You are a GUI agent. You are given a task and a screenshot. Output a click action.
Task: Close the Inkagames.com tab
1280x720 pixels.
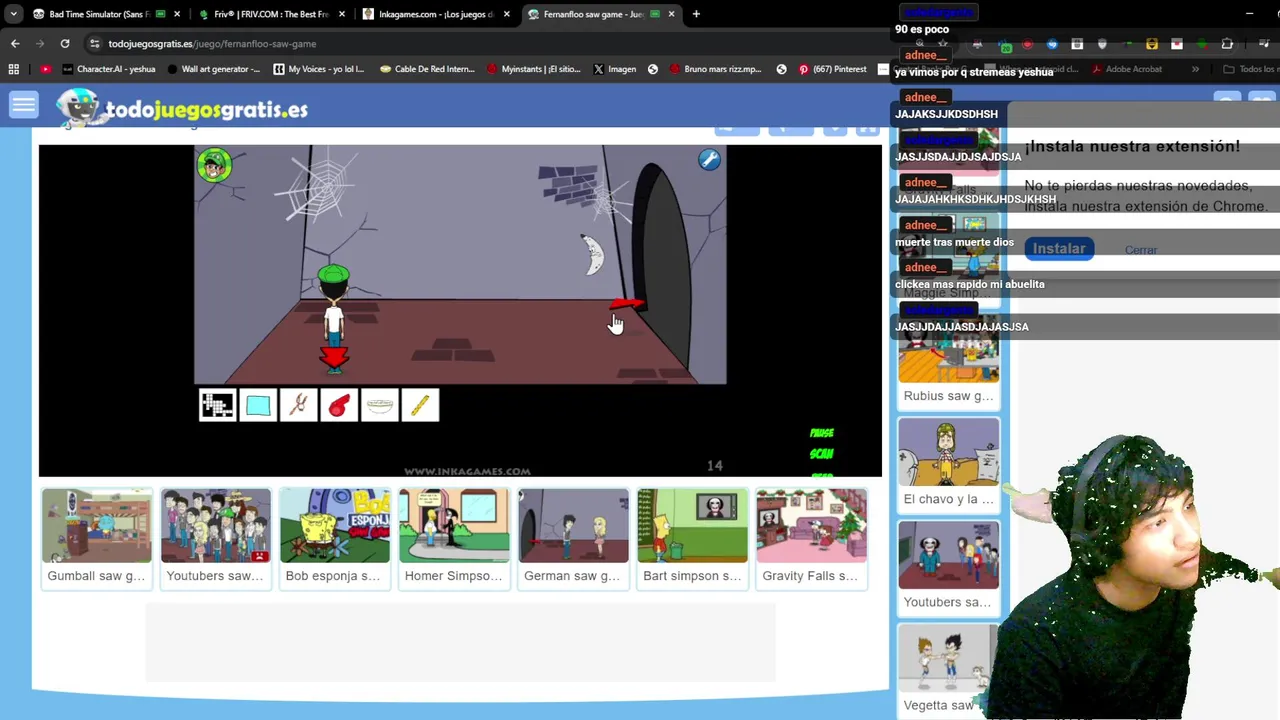click(x=507, y=14)
